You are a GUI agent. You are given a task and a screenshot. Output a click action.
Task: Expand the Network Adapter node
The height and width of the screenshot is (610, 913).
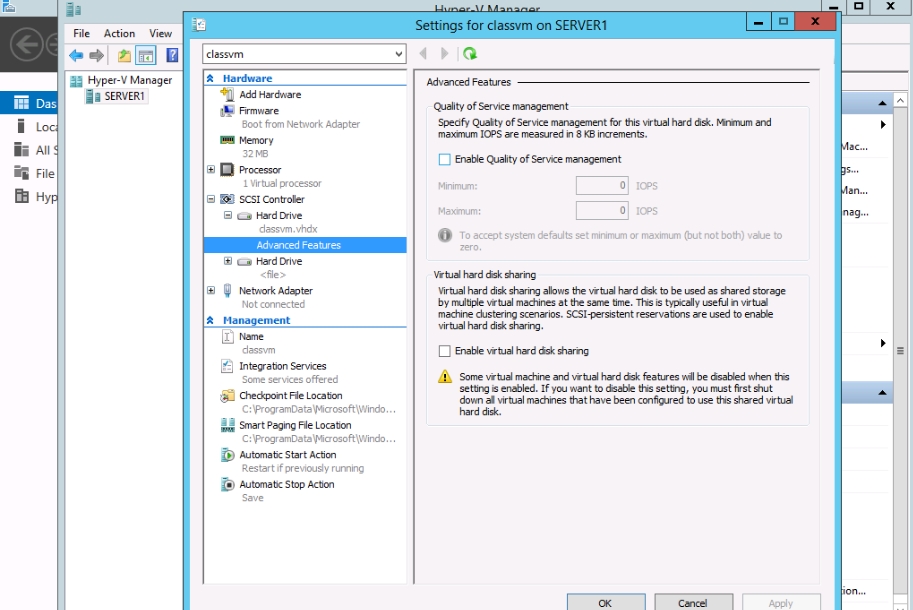click(x=211, y=290)
